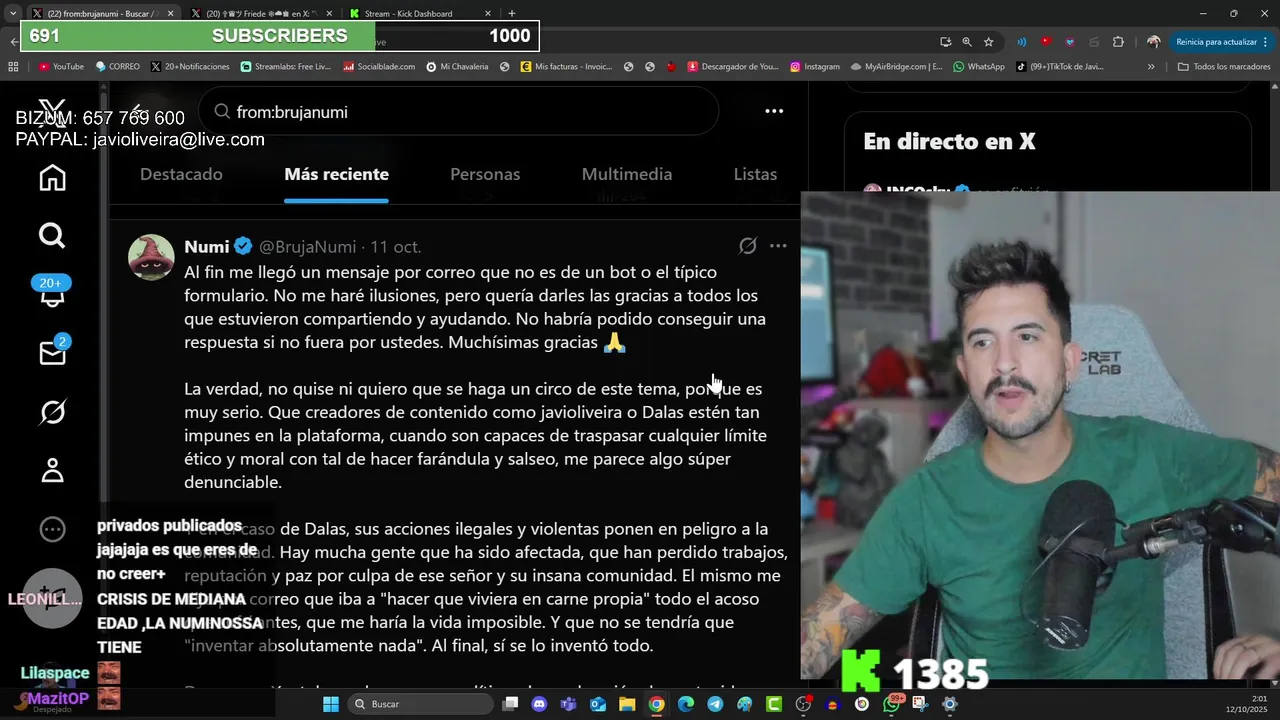Open the Windows Settings gear in taskbar
This screenshot has width=1280, height=720.
(949, 704)
